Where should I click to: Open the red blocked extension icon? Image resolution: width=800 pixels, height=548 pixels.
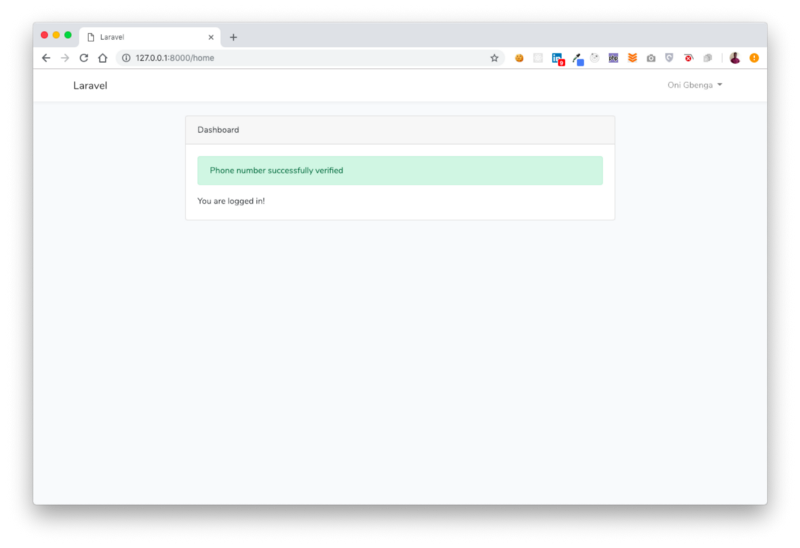tap(688, 58)
